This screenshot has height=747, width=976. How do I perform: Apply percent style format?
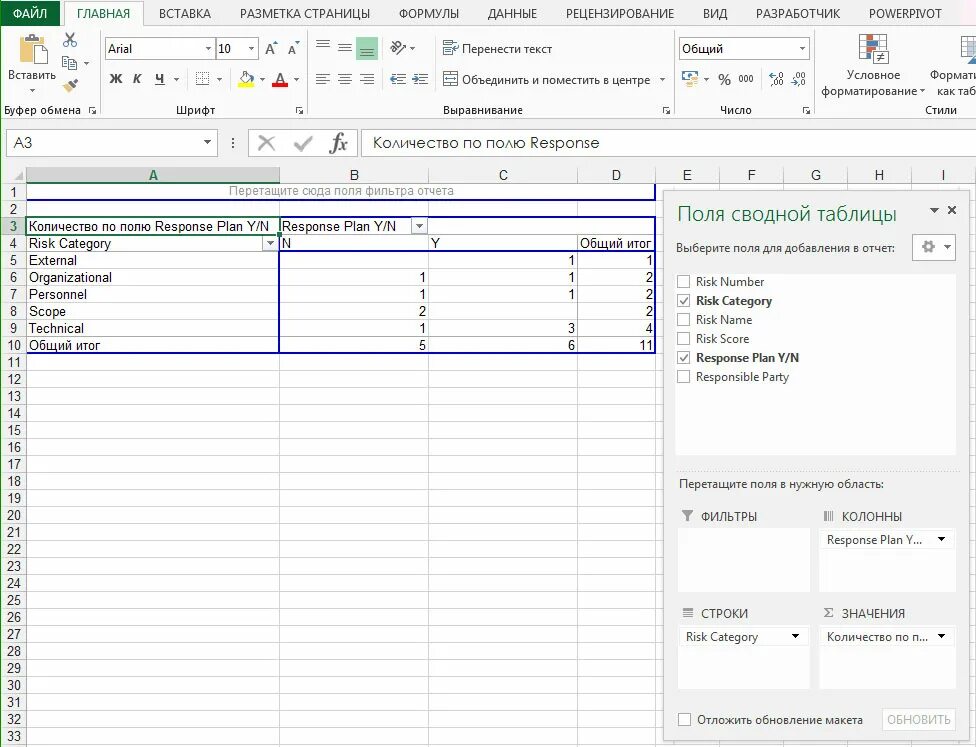point(725,79)
